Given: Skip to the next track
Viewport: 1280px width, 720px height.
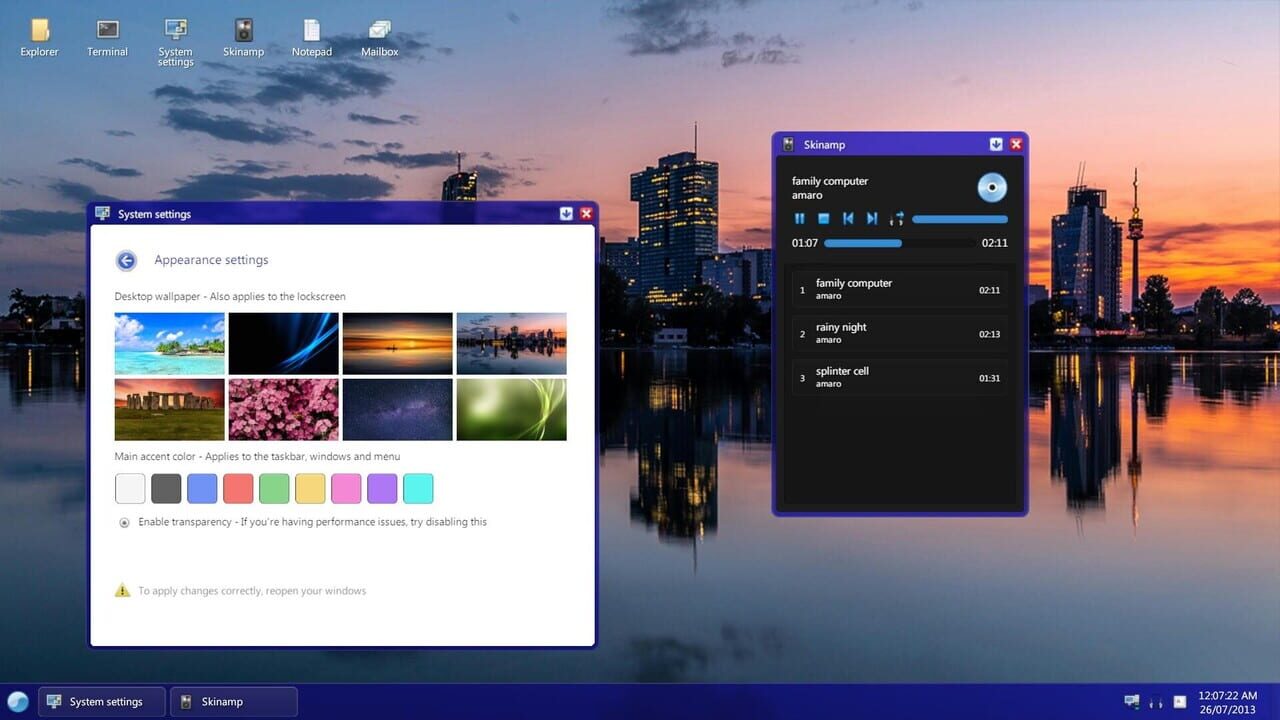Looking at the screenshot, I should 871,218.
